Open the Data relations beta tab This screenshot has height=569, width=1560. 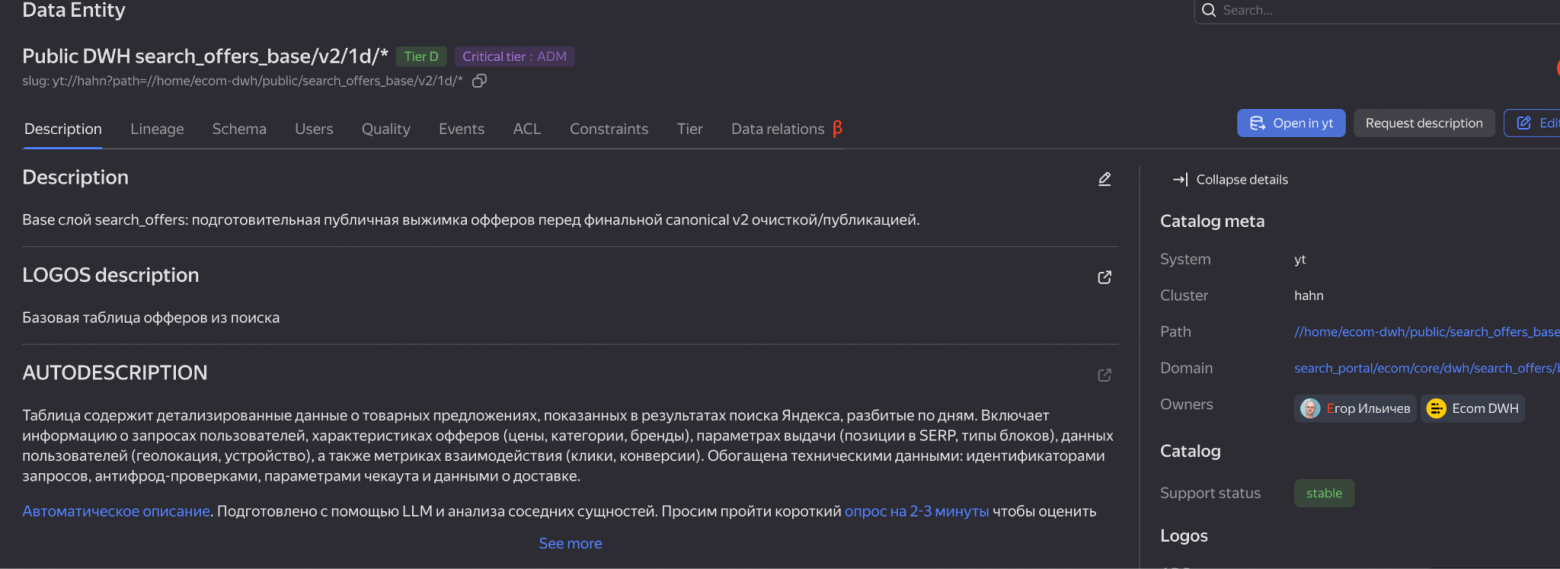[x=787, y=129]
